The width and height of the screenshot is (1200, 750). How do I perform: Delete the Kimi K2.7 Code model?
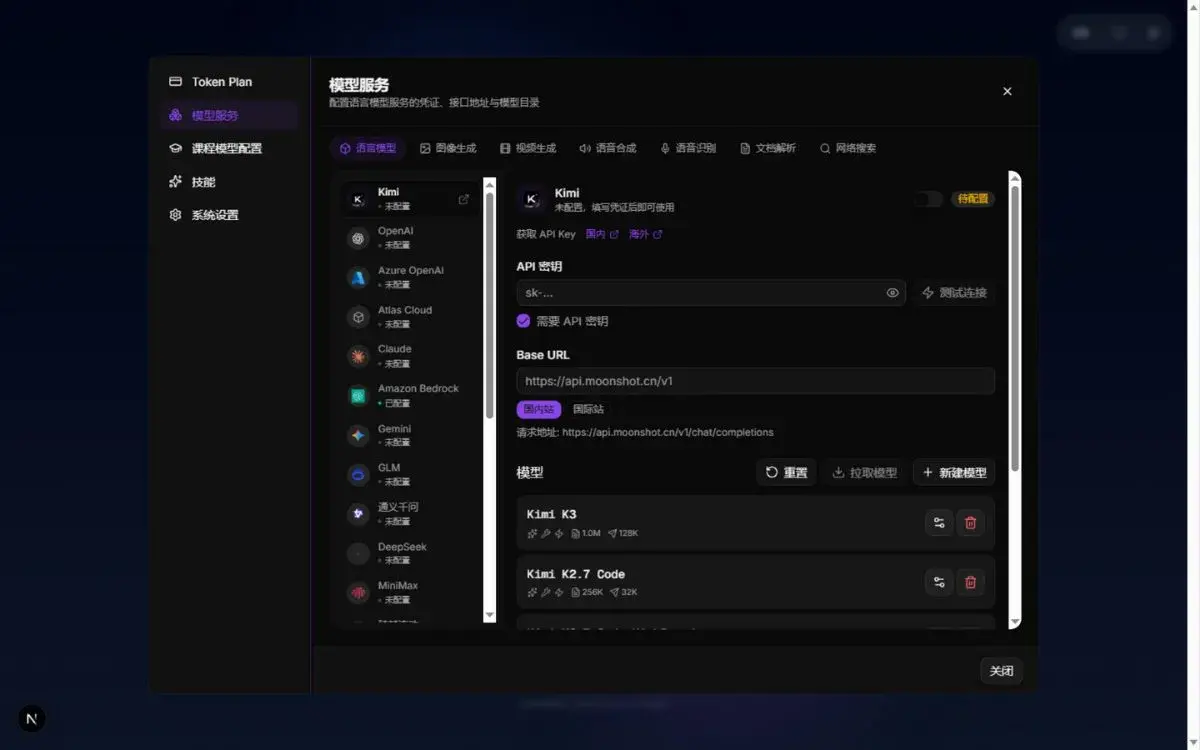tap(970, 582)
